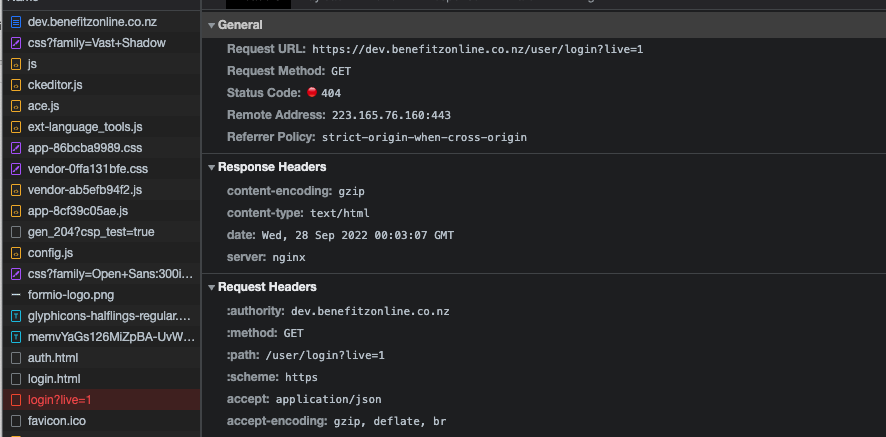
Task: Collapse the General section
Action: pyautogui.click(x=211, y=25)
